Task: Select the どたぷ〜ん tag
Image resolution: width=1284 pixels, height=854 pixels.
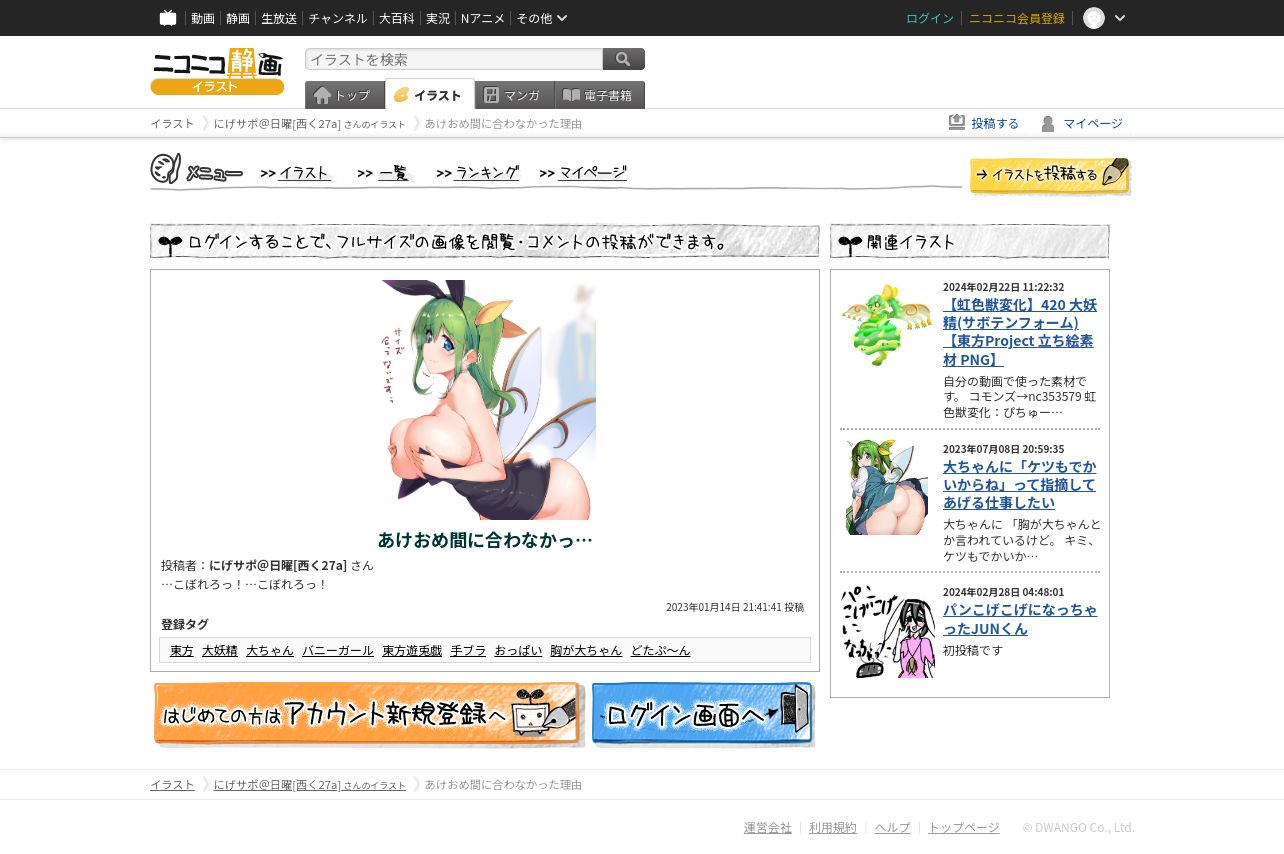Action: click(x=660, y=650)
